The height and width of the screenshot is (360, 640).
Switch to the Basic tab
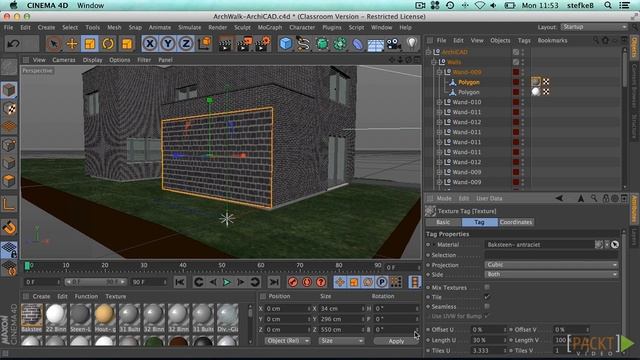point(443,222)
